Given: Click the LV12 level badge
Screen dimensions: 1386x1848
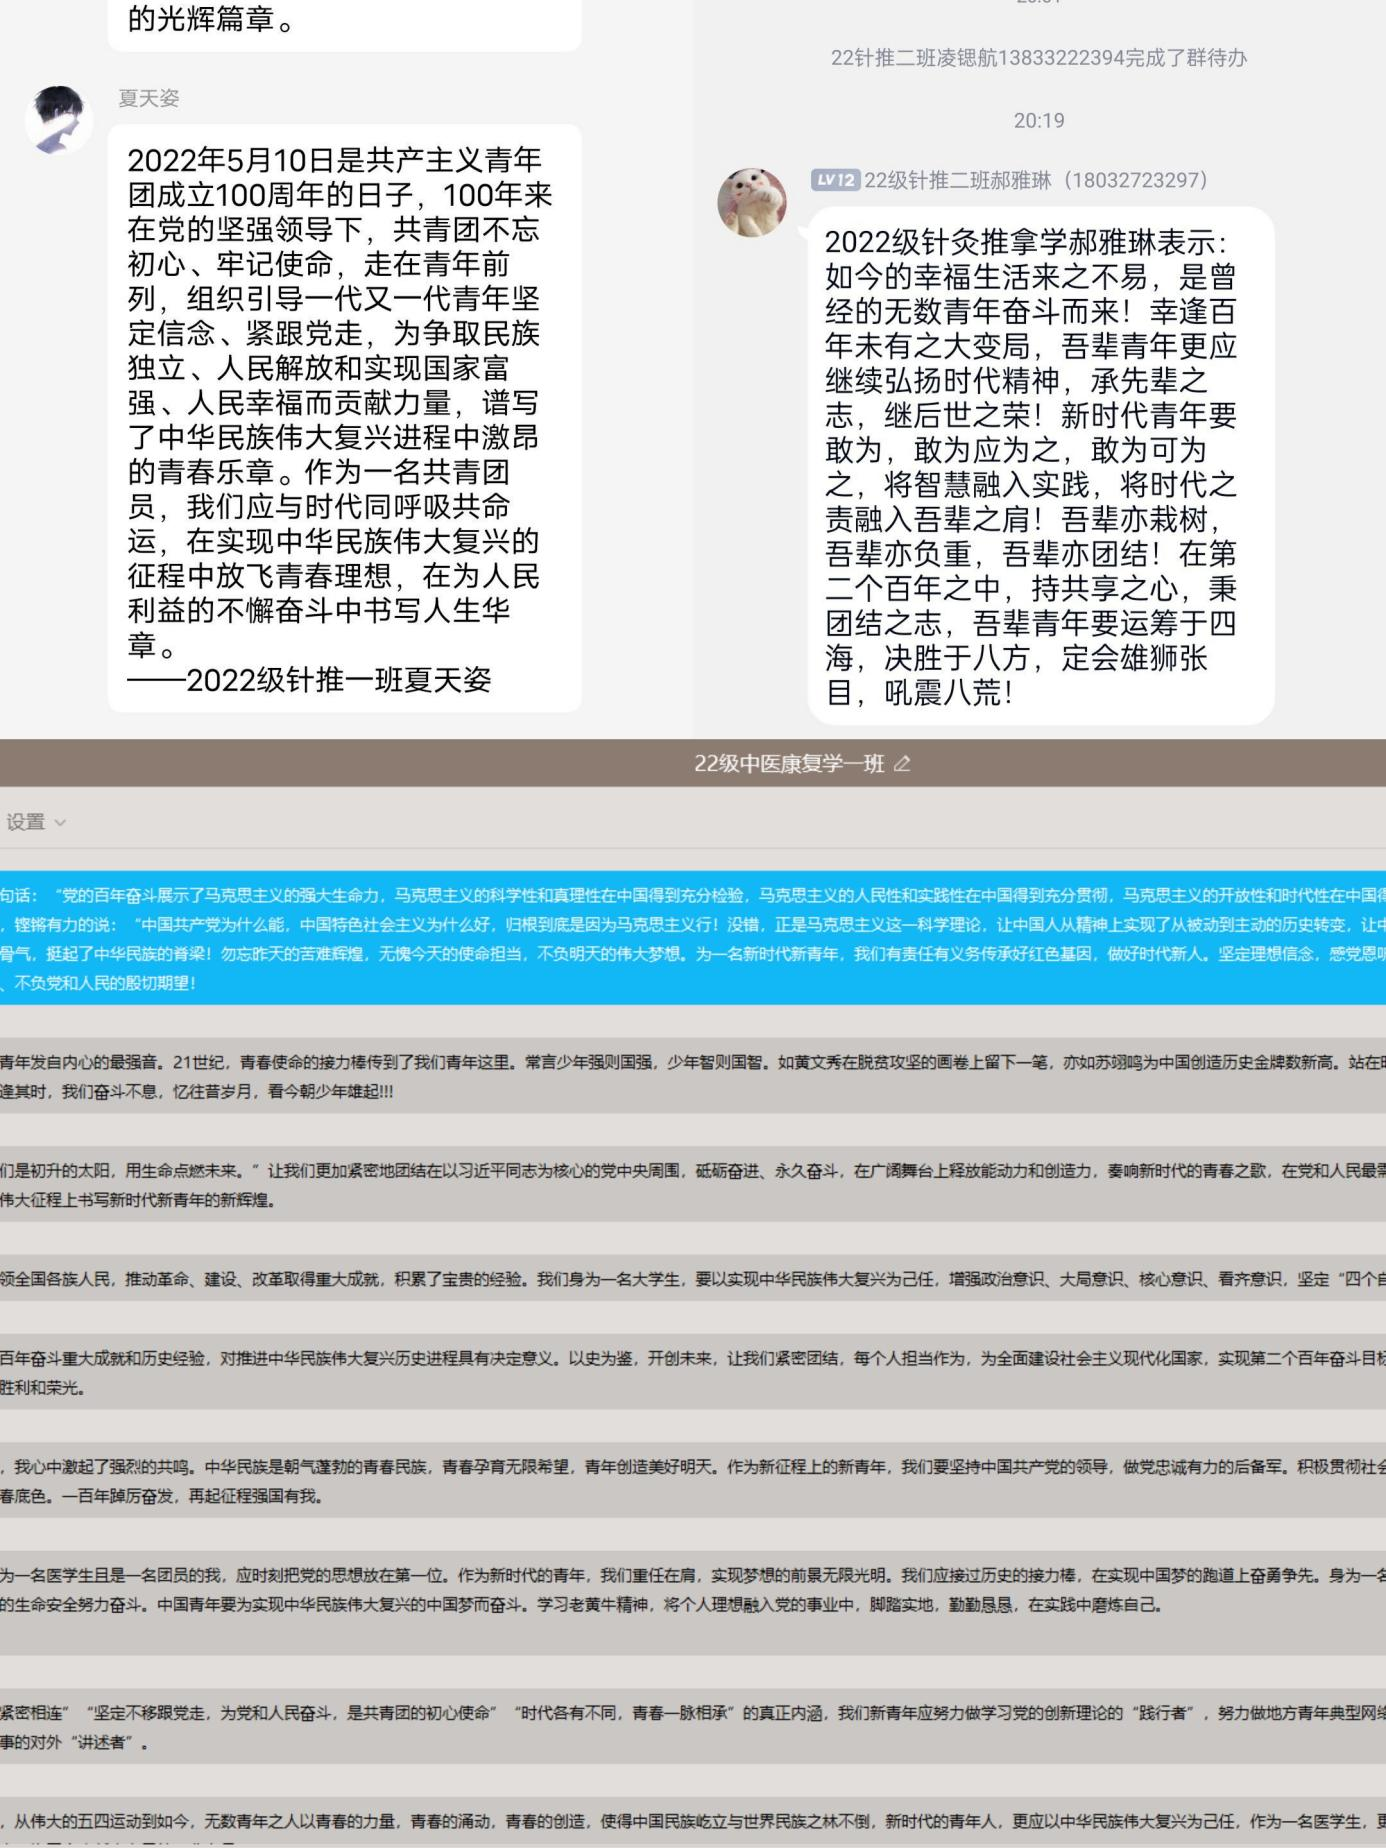Looking at the screenshot, I should (834, 180).
